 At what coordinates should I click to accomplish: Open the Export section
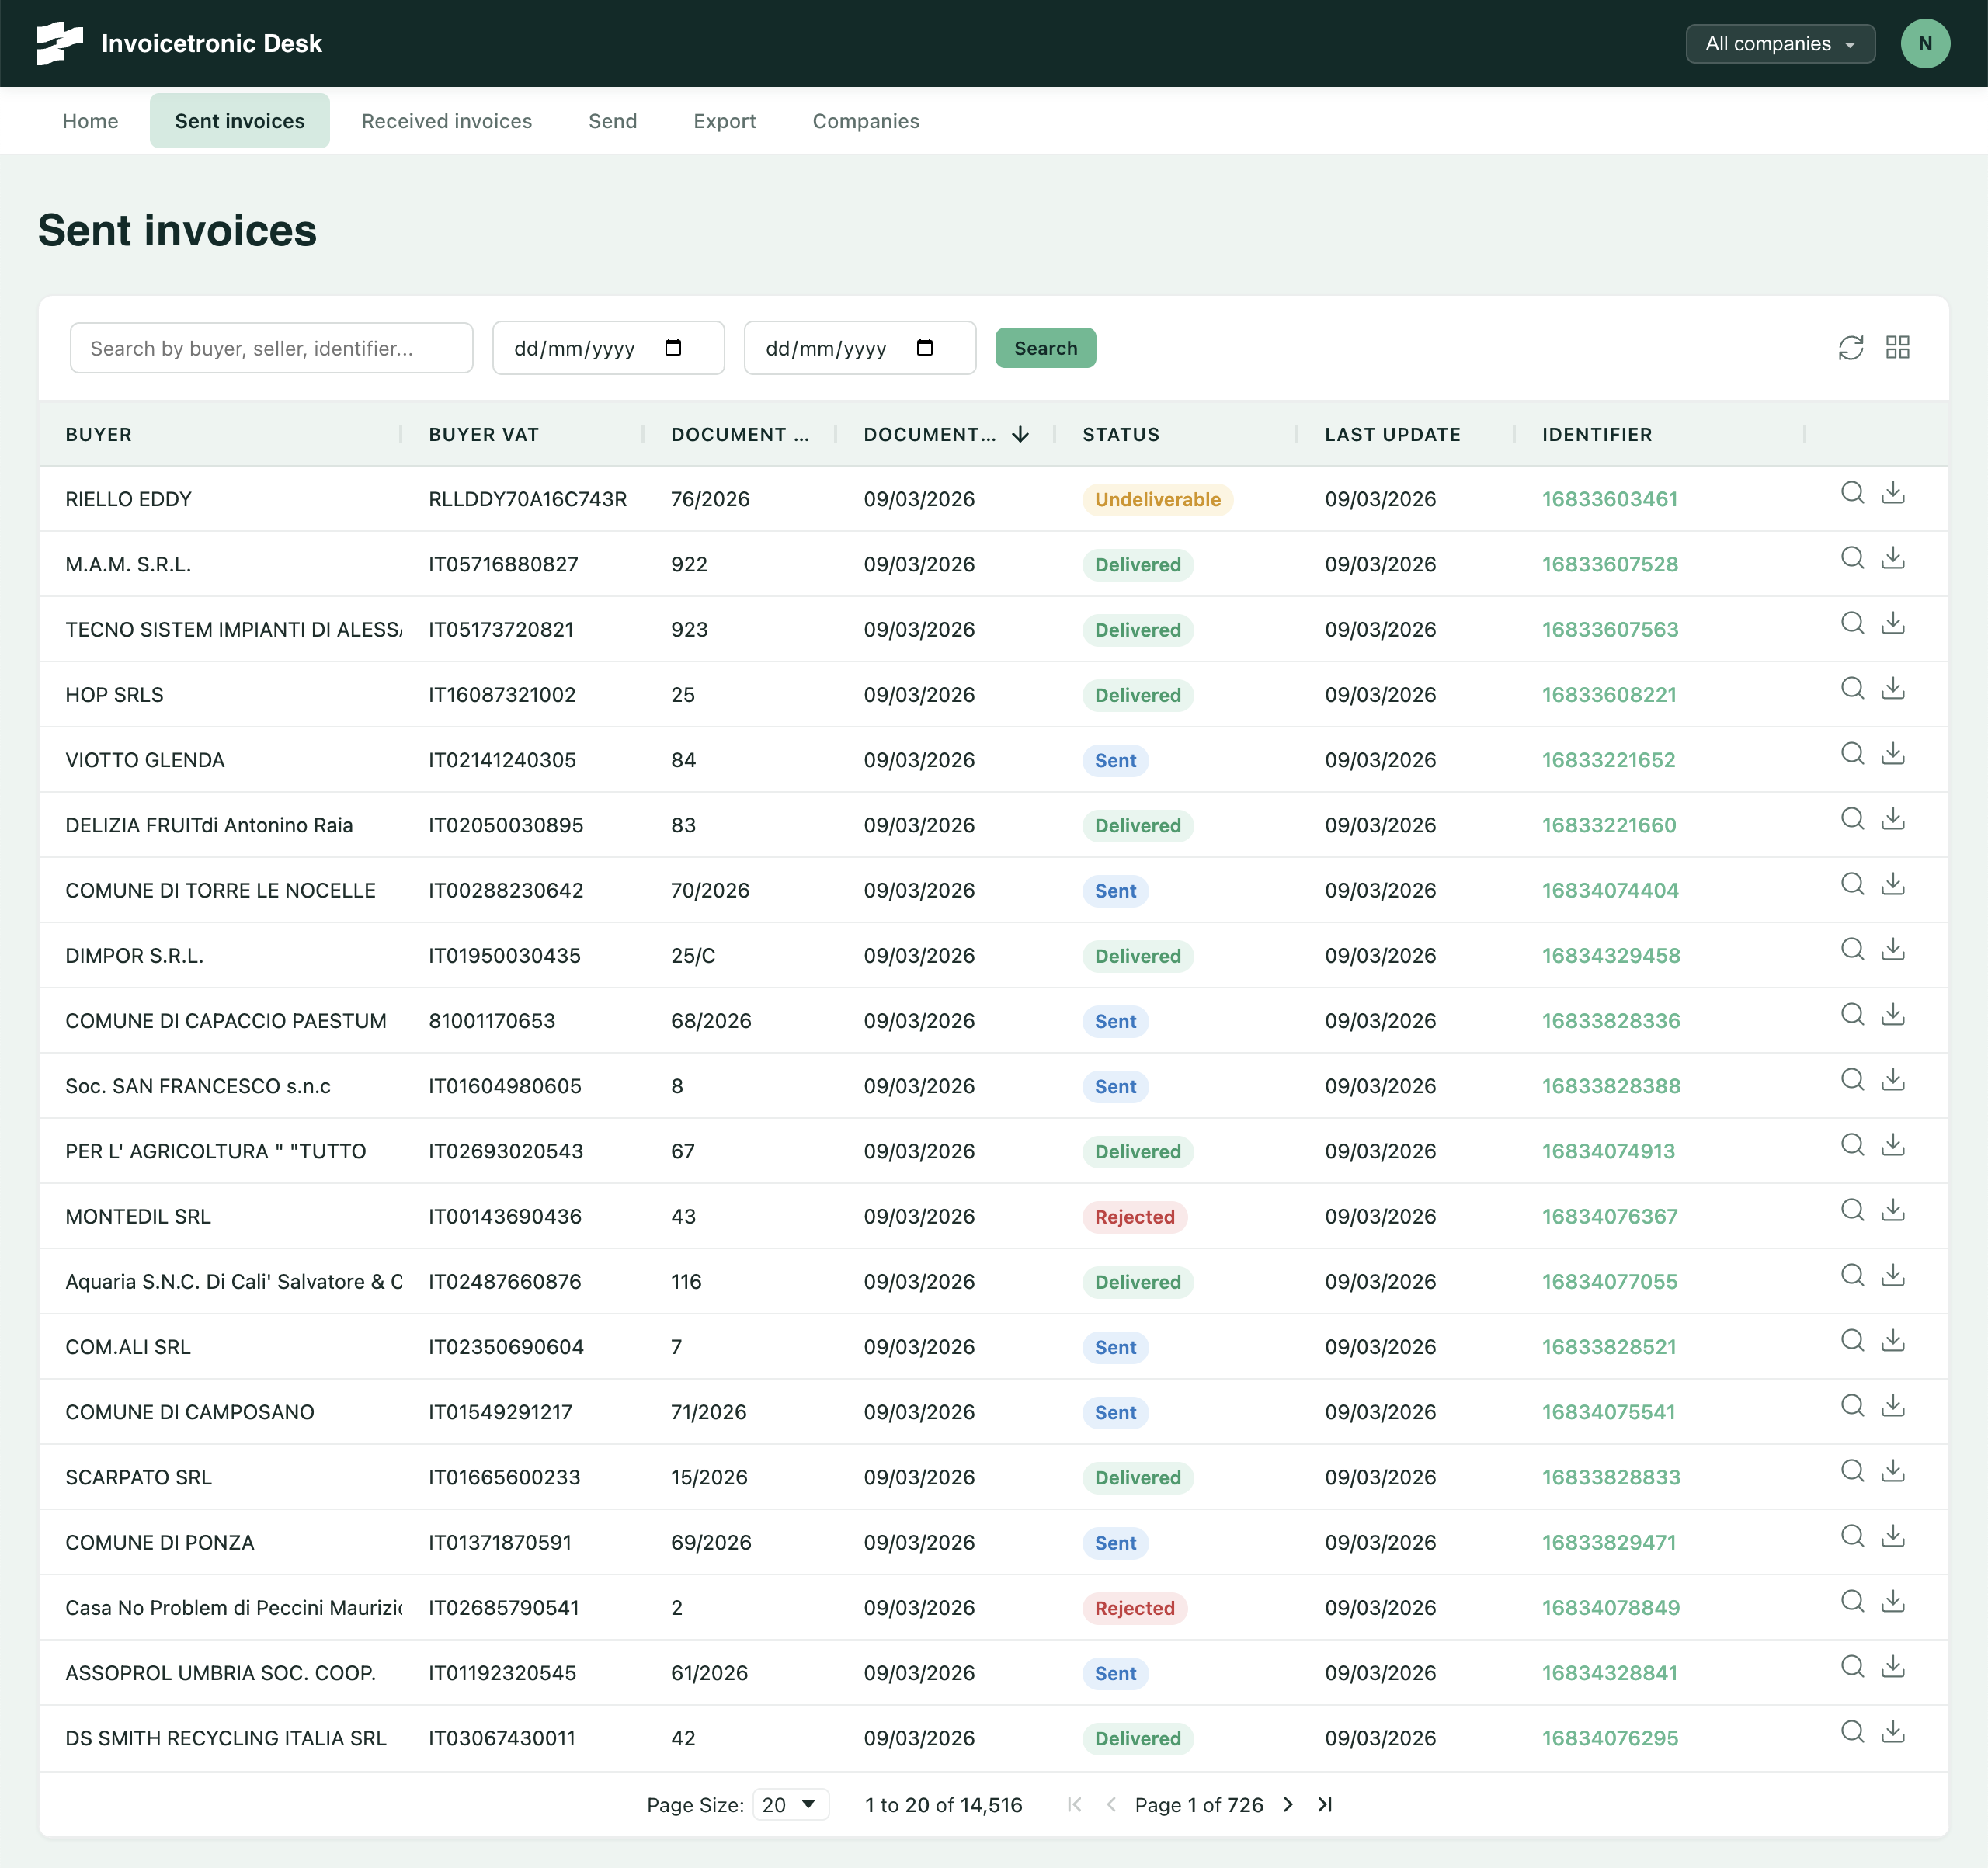pyautogui.click(x=724, y=120)
